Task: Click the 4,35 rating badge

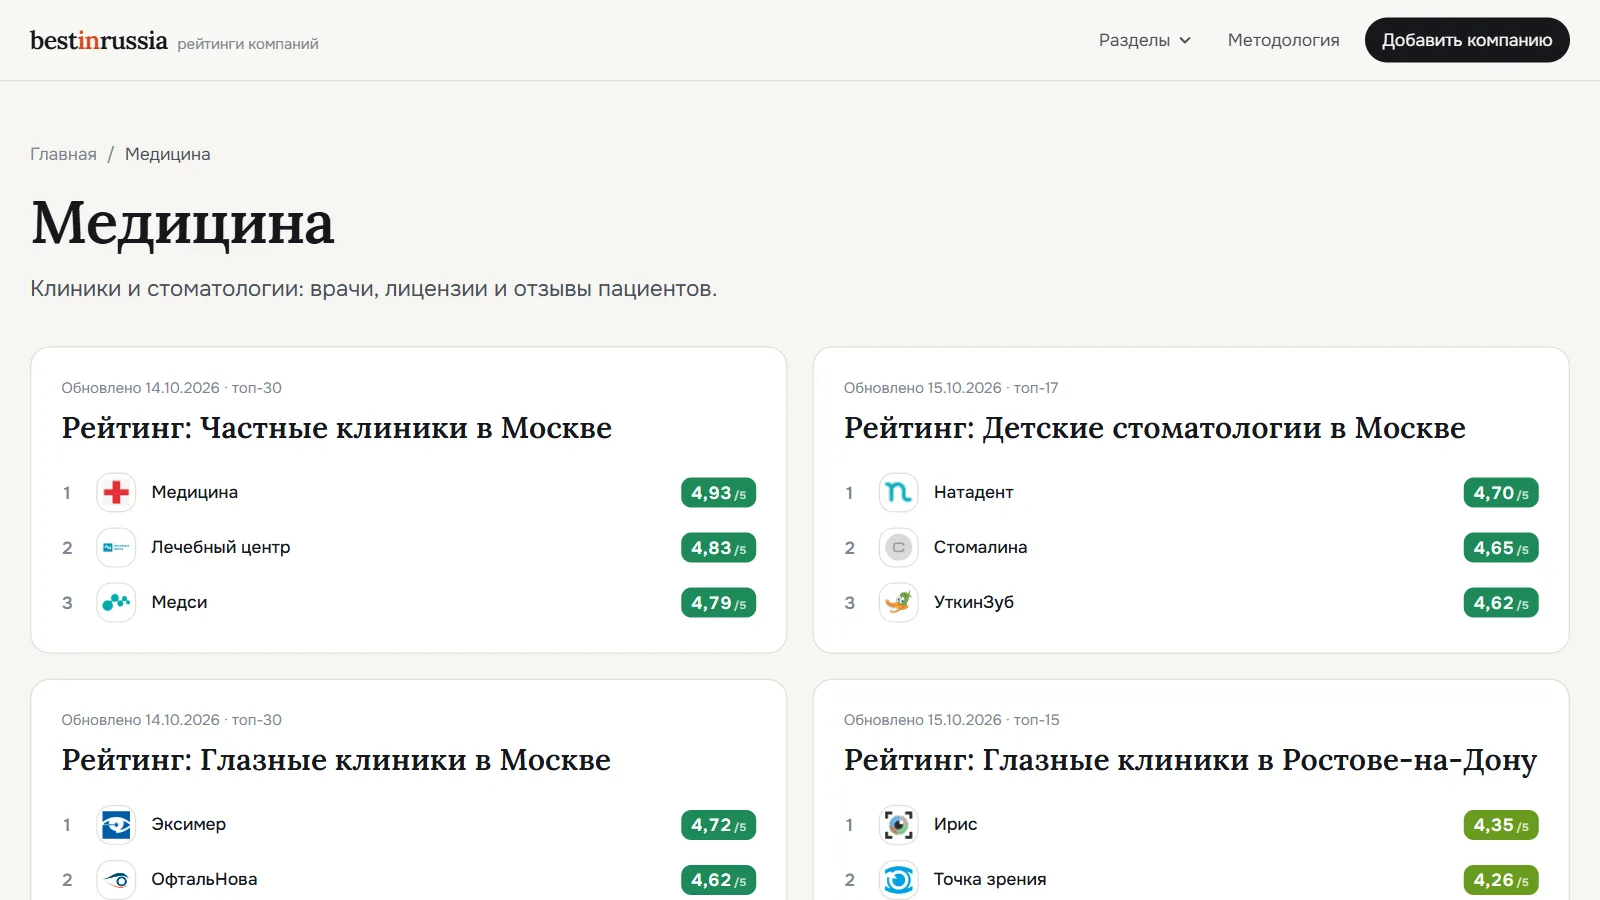Action: tap(1501, 825)
